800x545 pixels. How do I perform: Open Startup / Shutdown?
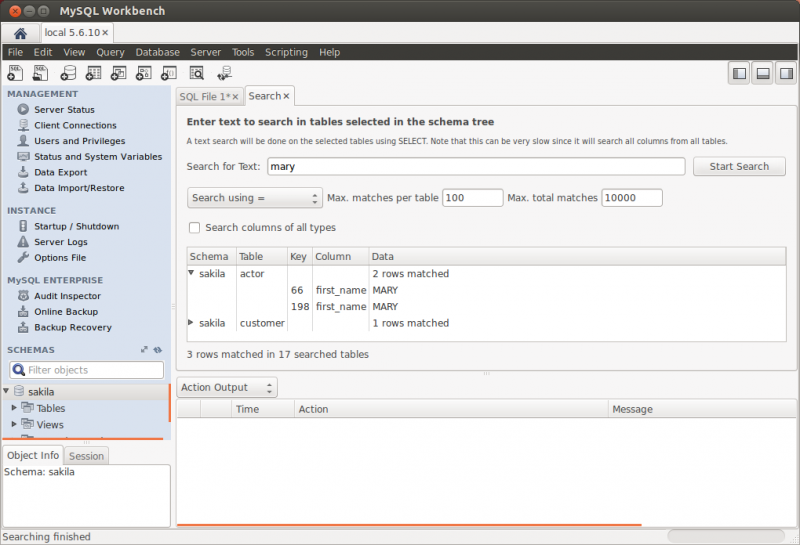(76, 227)
